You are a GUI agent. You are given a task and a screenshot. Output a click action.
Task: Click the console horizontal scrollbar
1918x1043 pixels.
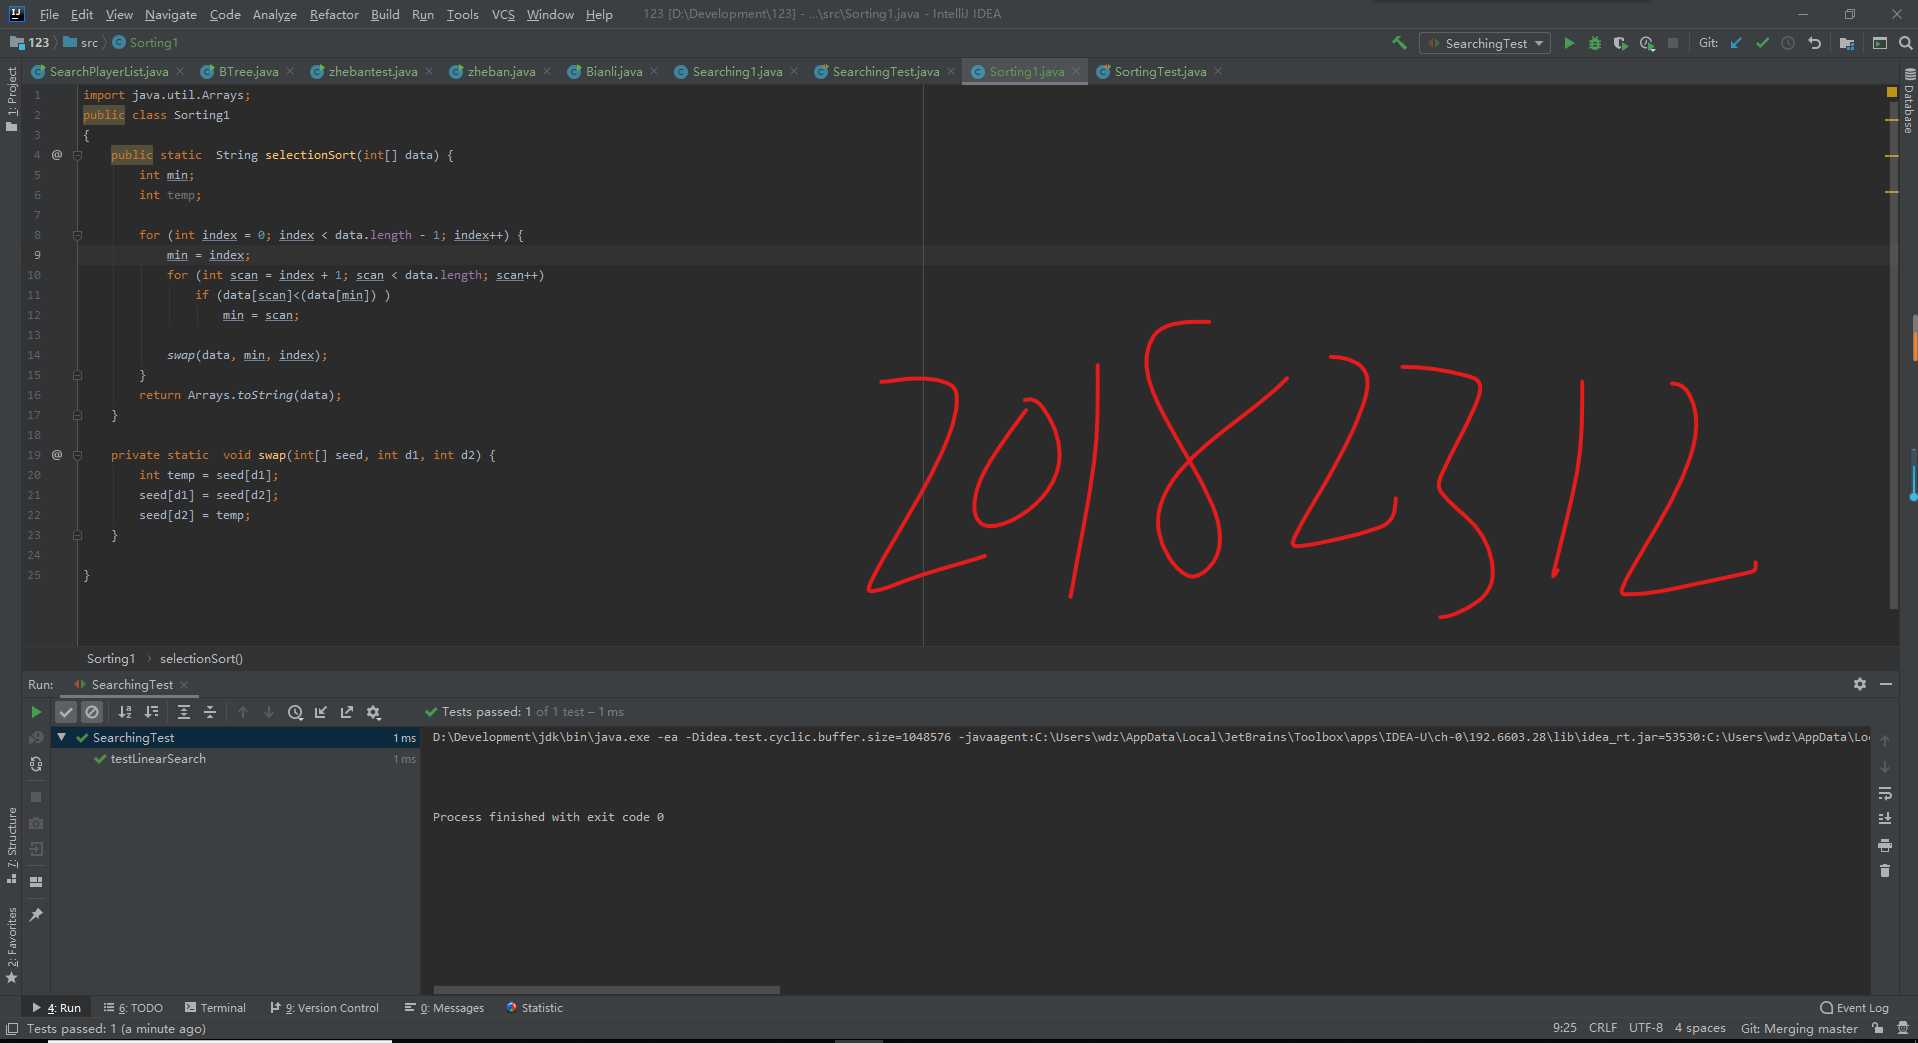(x=606, y=990)
